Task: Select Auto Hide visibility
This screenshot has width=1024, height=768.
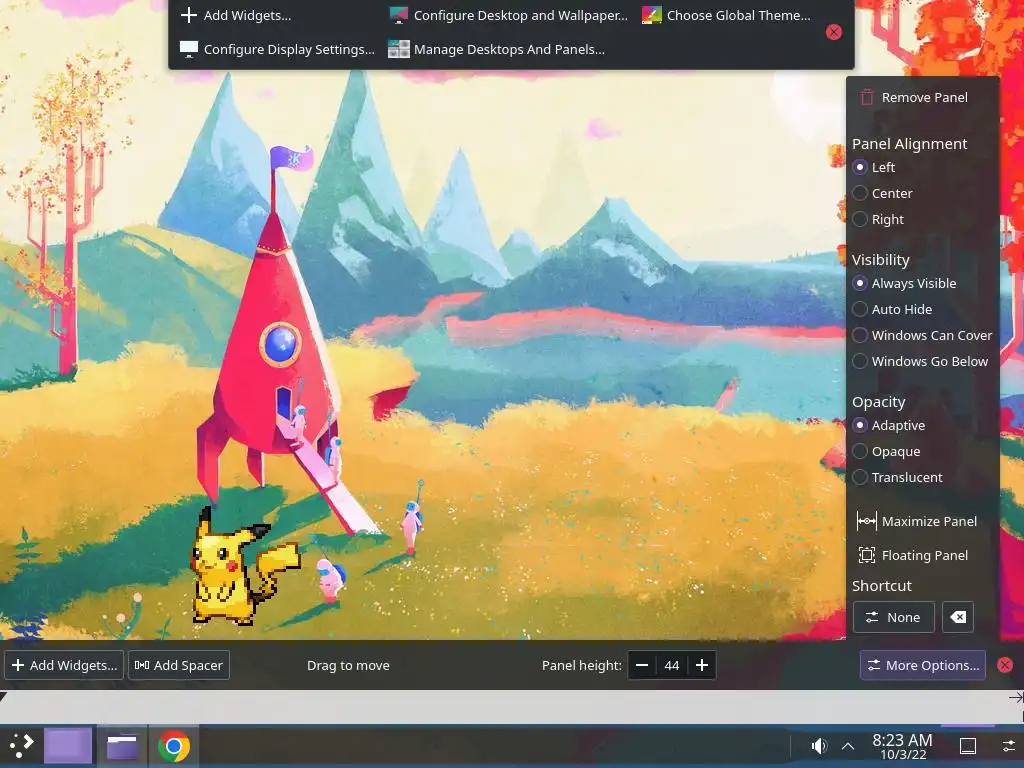Action: [892, 310]
